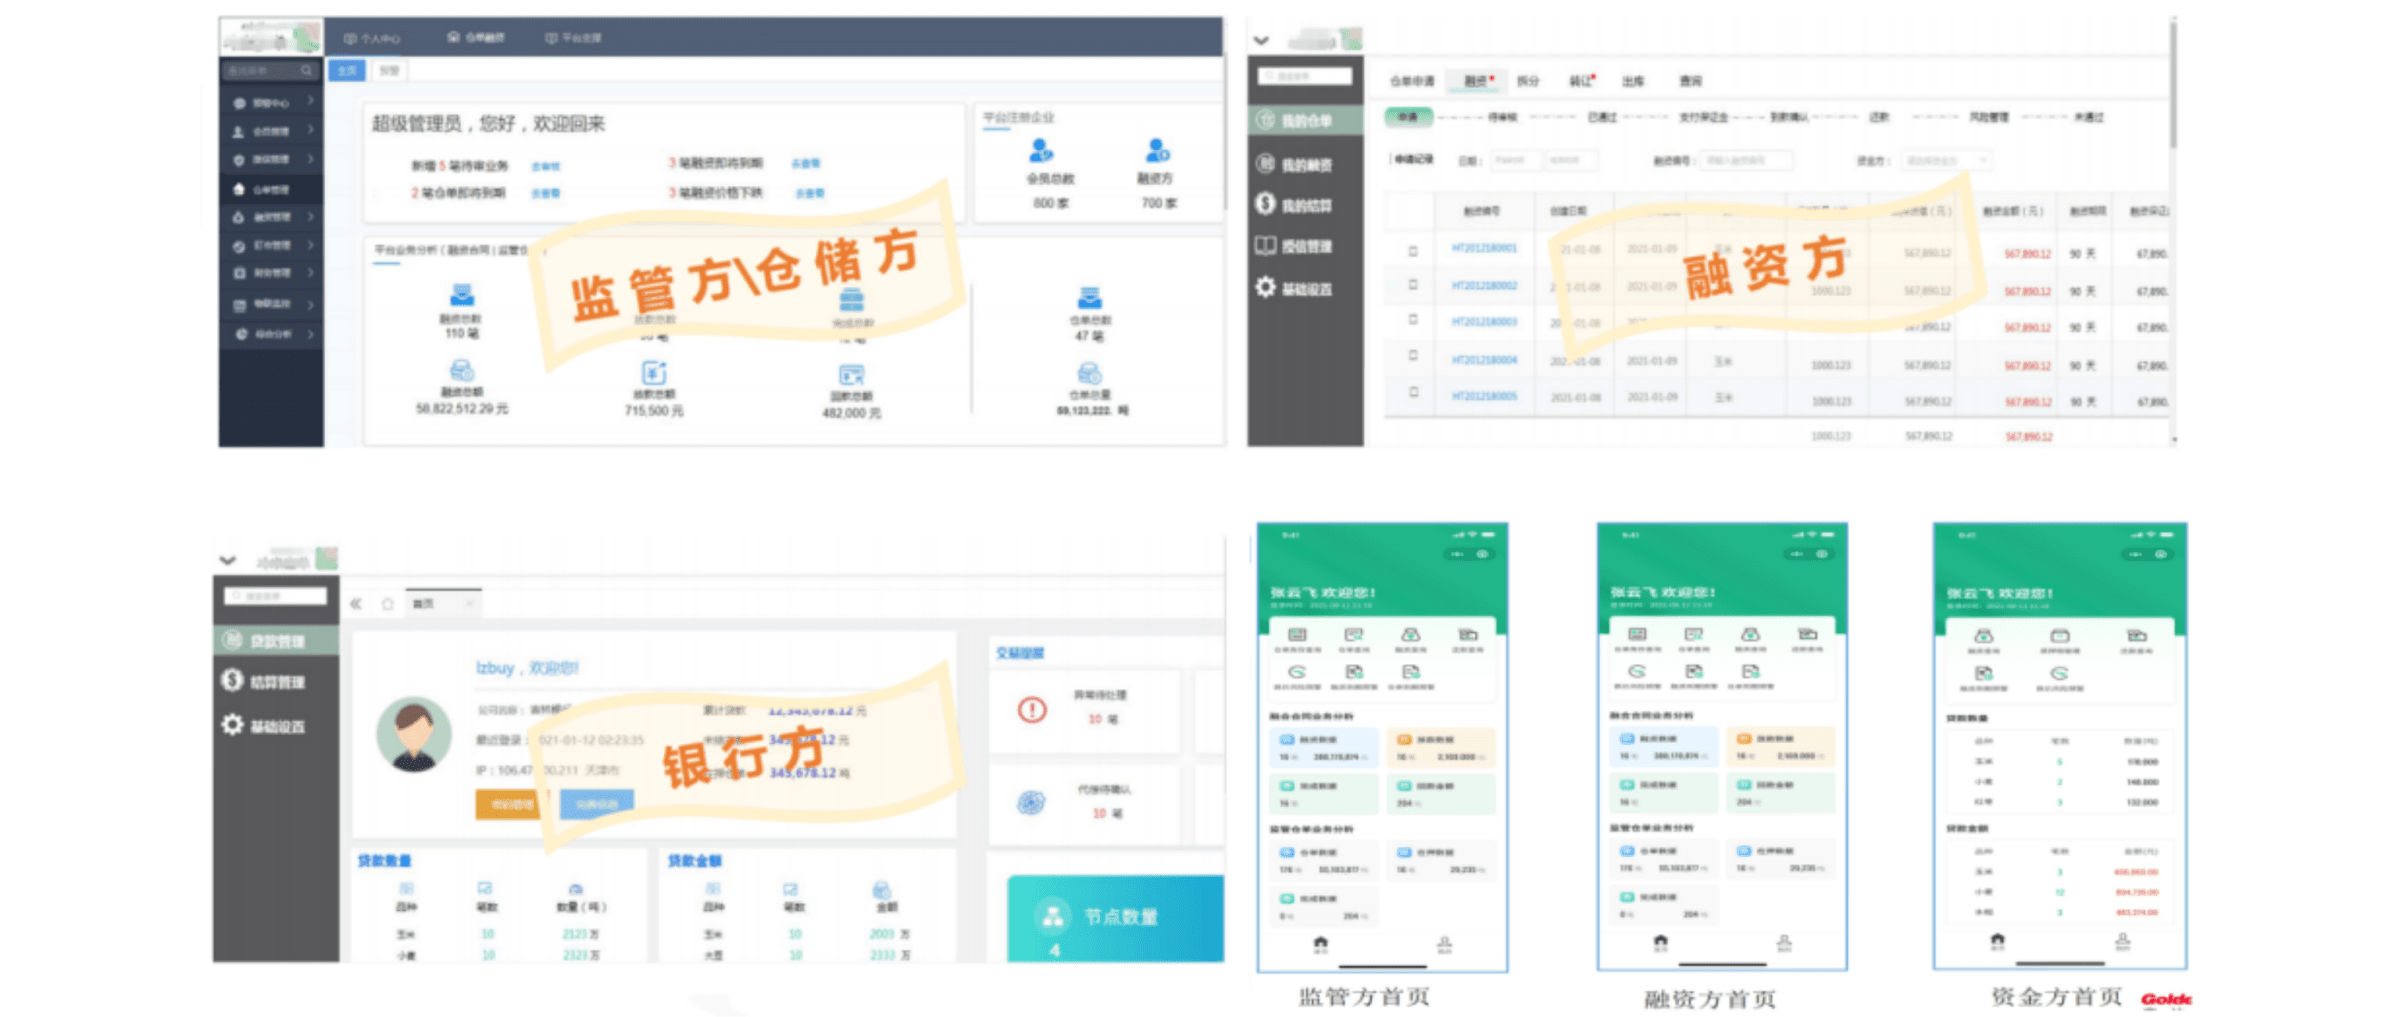Image resolution: width=2400 pixels, height=1017 pixels.
Task: Tick the checkbox for row HT2012180001
Action: click(x=1413, y=251)
